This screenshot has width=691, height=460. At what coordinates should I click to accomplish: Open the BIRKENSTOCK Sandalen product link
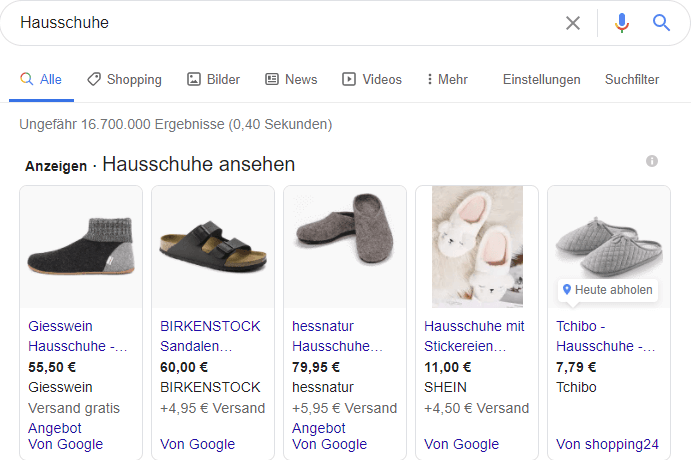(x=210, y=336)
